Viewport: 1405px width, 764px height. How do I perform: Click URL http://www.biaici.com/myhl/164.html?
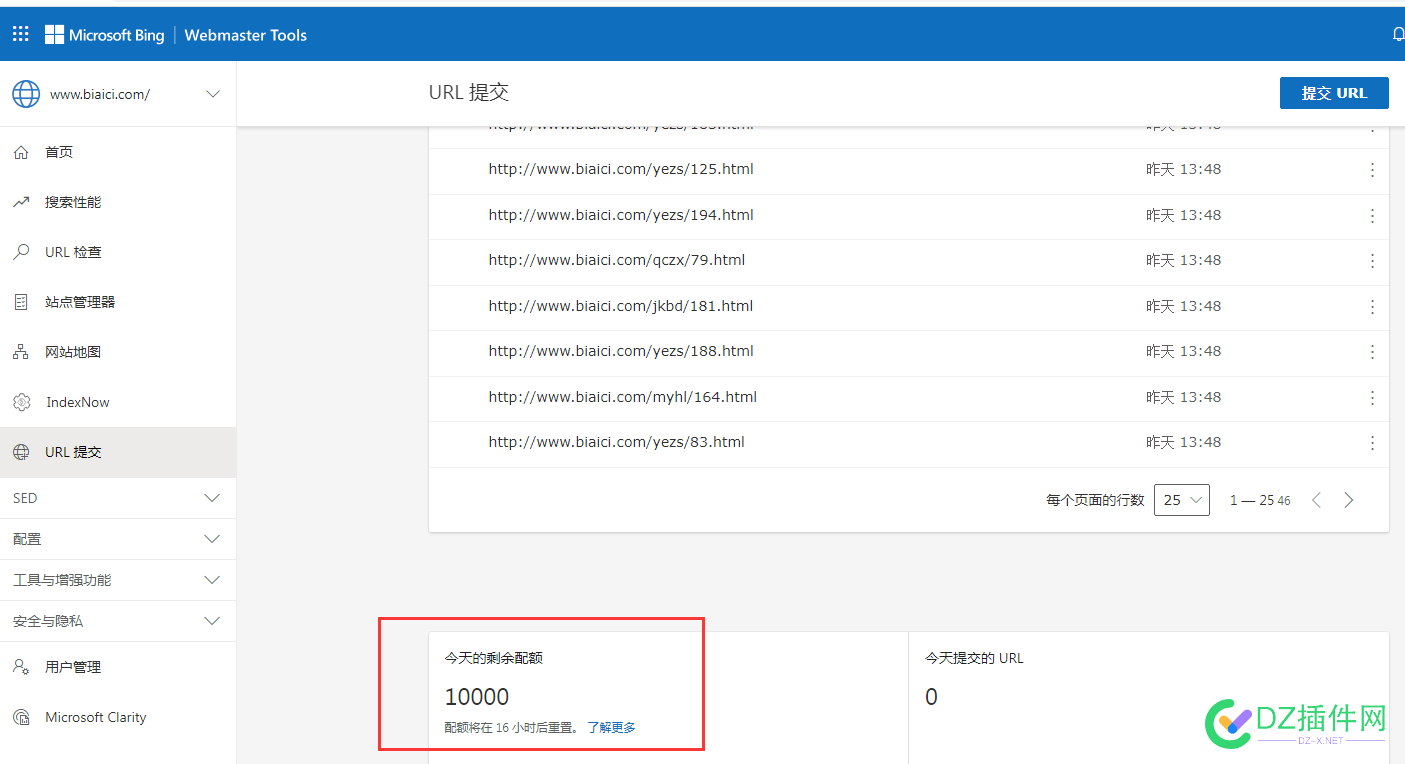(623, 397)
